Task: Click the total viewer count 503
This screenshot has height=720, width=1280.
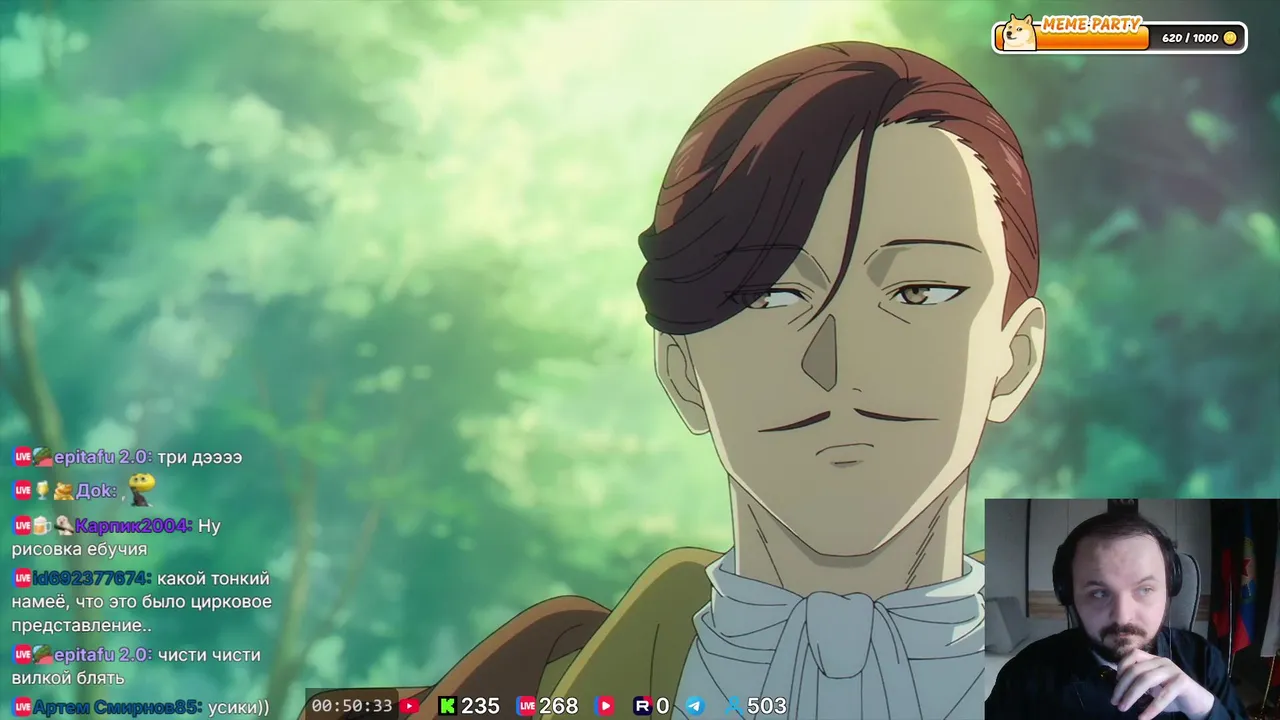Action: point(766,706)
